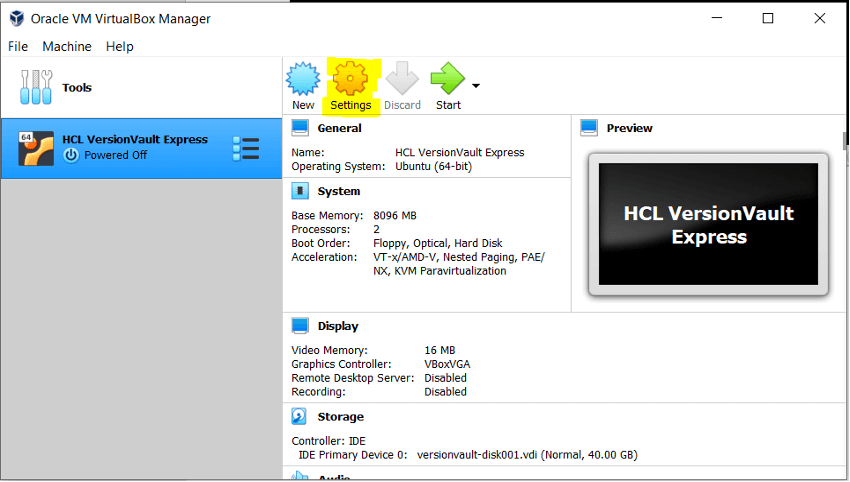Click the Storage section disk icon
The width and height of the screenshot is (850, 482).
pos(299,416)
